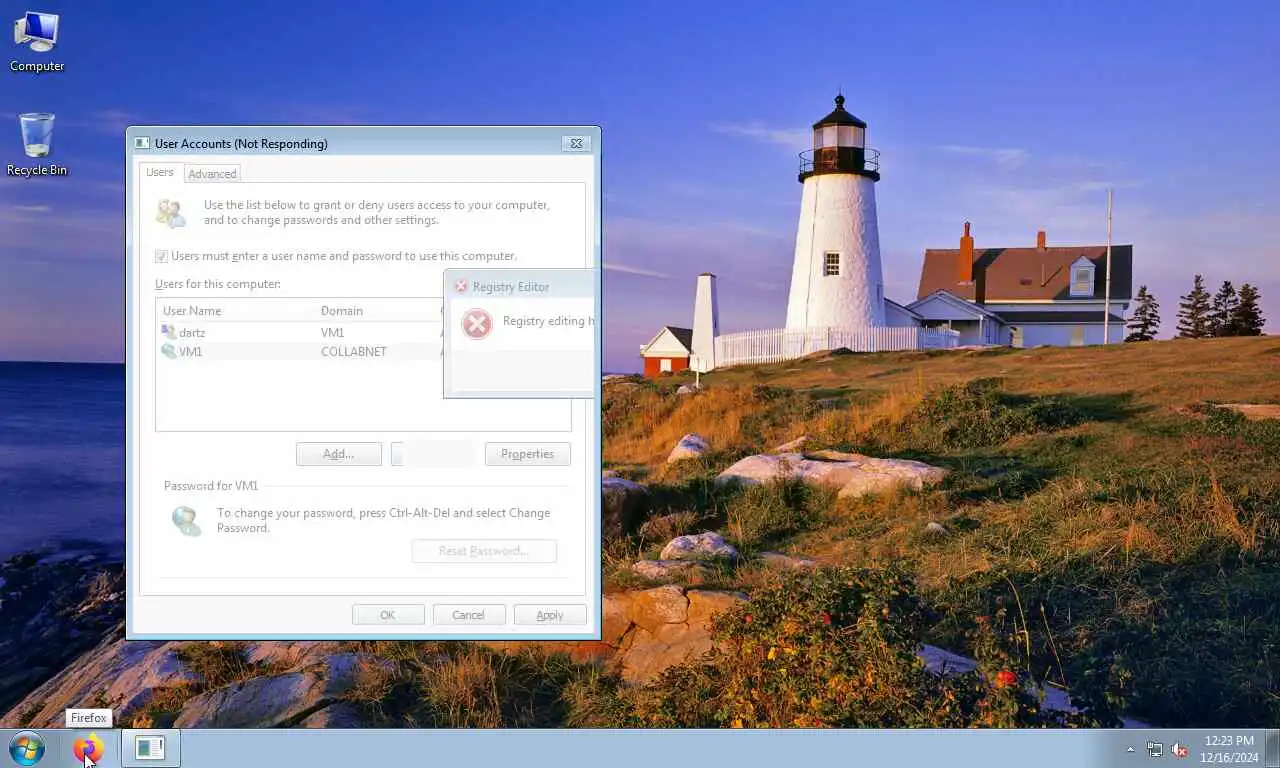Launch Firefox from the taskbar

click(x=88, y=748)
